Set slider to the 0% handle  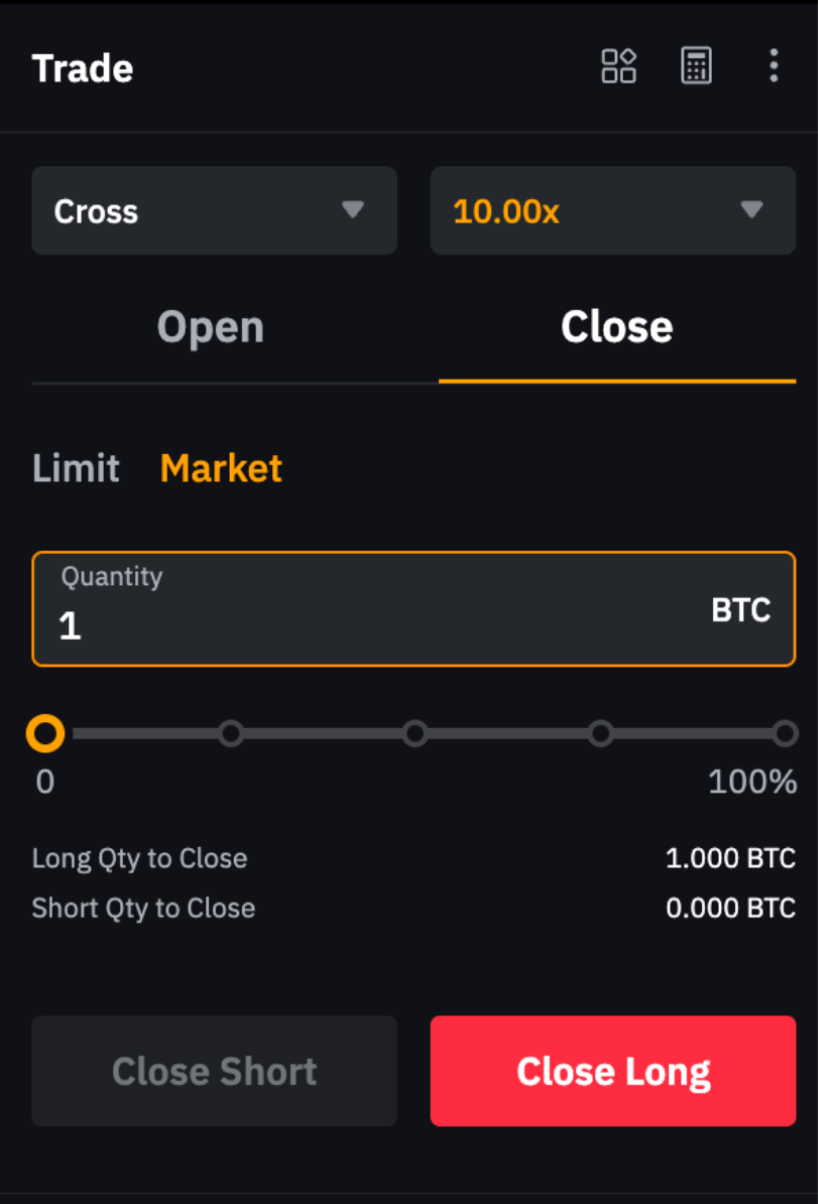tap(45, 734)
